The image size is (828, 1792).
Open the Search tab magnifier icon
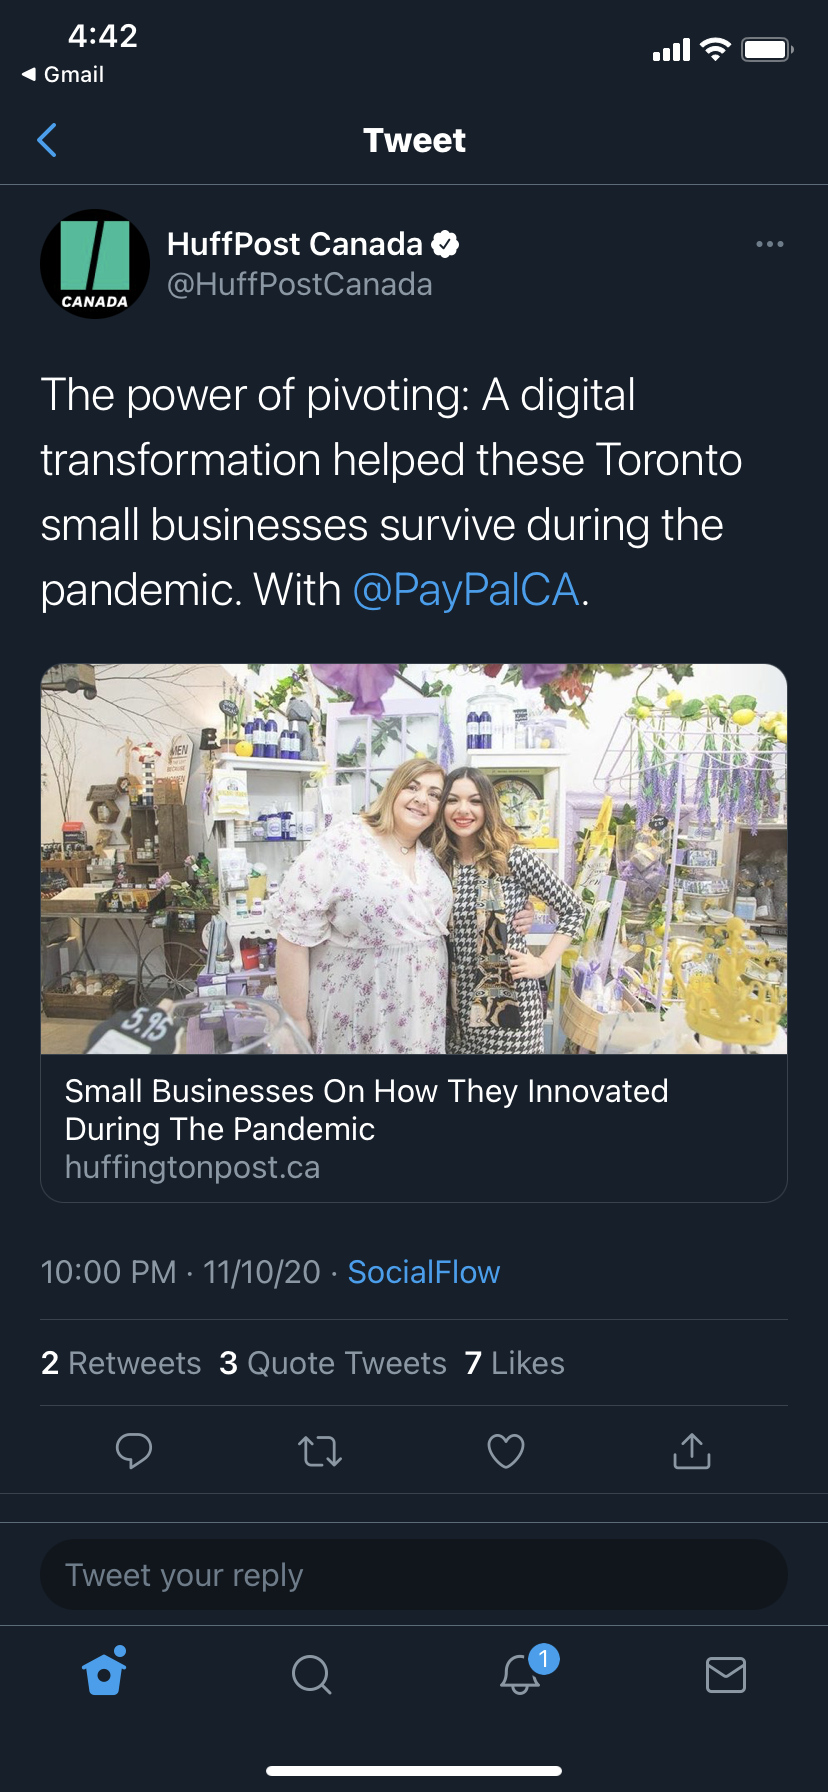(x=311, y=1673)
